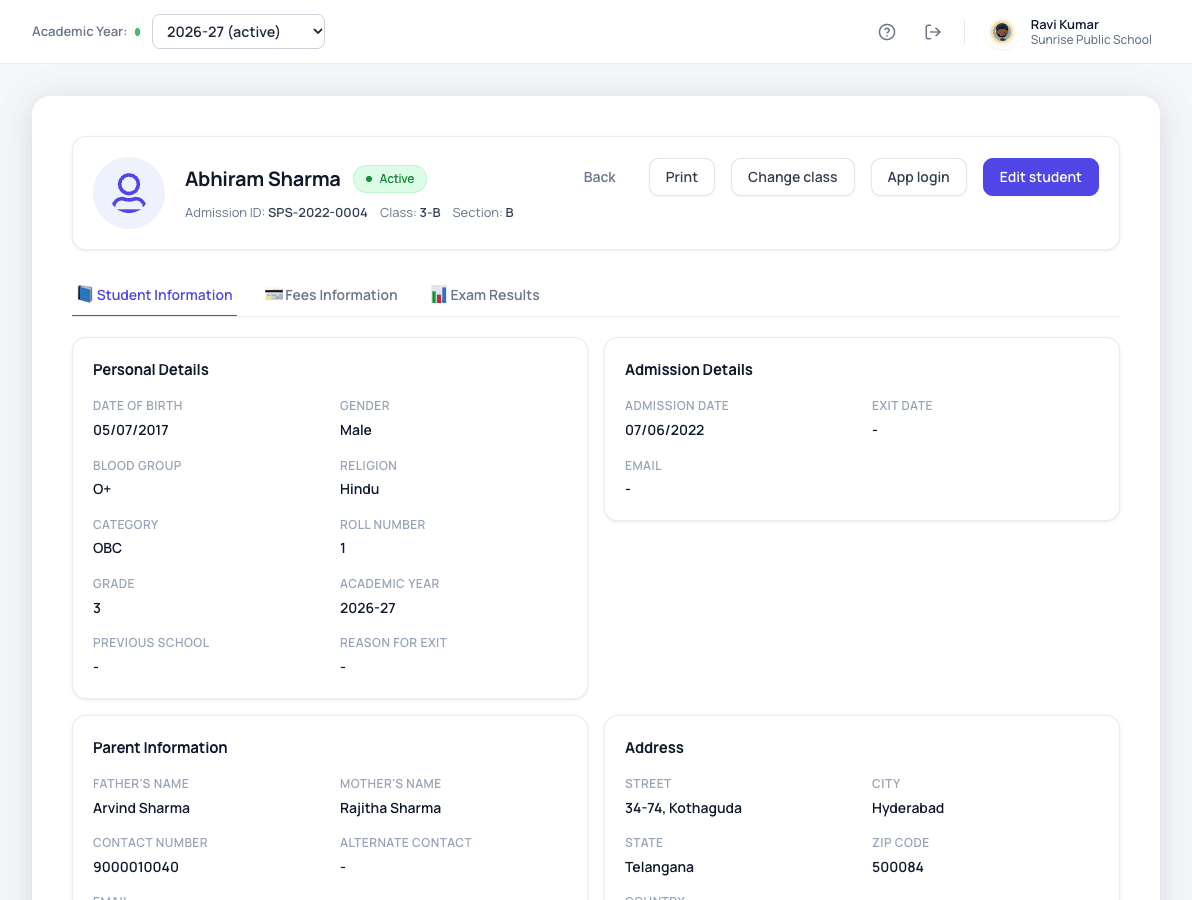Viewport: 1192px width, 900px height.
Task: Select the student name Abhiram Sharma
Action: [263, 179]
